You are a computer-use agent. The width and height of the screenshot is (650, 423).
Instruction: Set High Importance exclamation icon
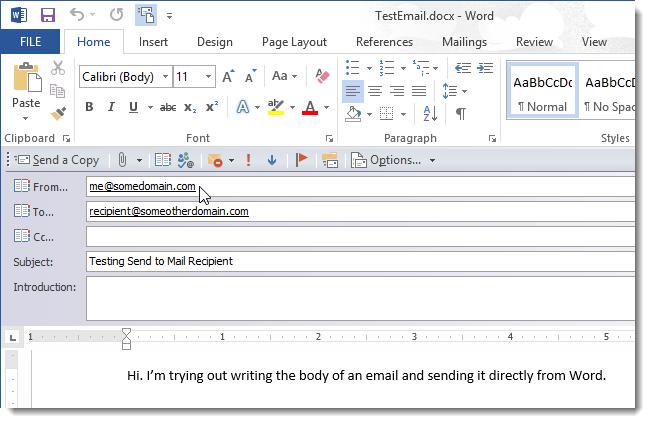[248, 160]
